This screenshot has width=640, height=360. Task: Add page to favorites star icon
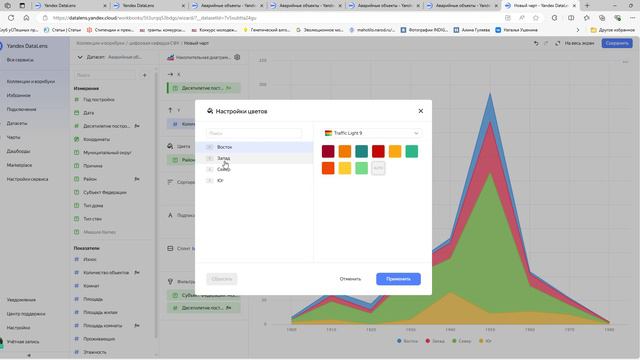coord(536,18)
